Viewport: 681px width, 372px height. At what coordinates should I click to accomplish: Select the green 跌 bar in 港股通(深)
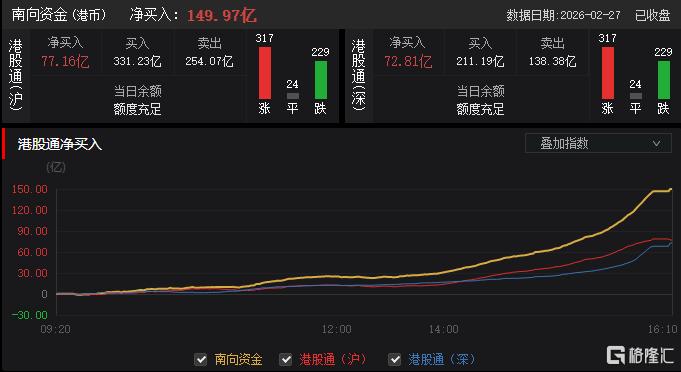tap(664, 80)
